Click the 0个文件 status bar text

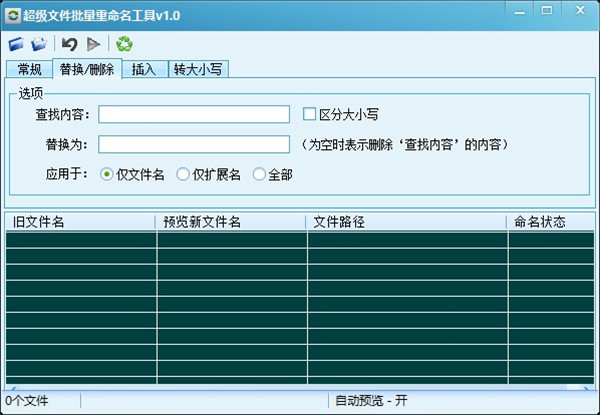(27, 401)
